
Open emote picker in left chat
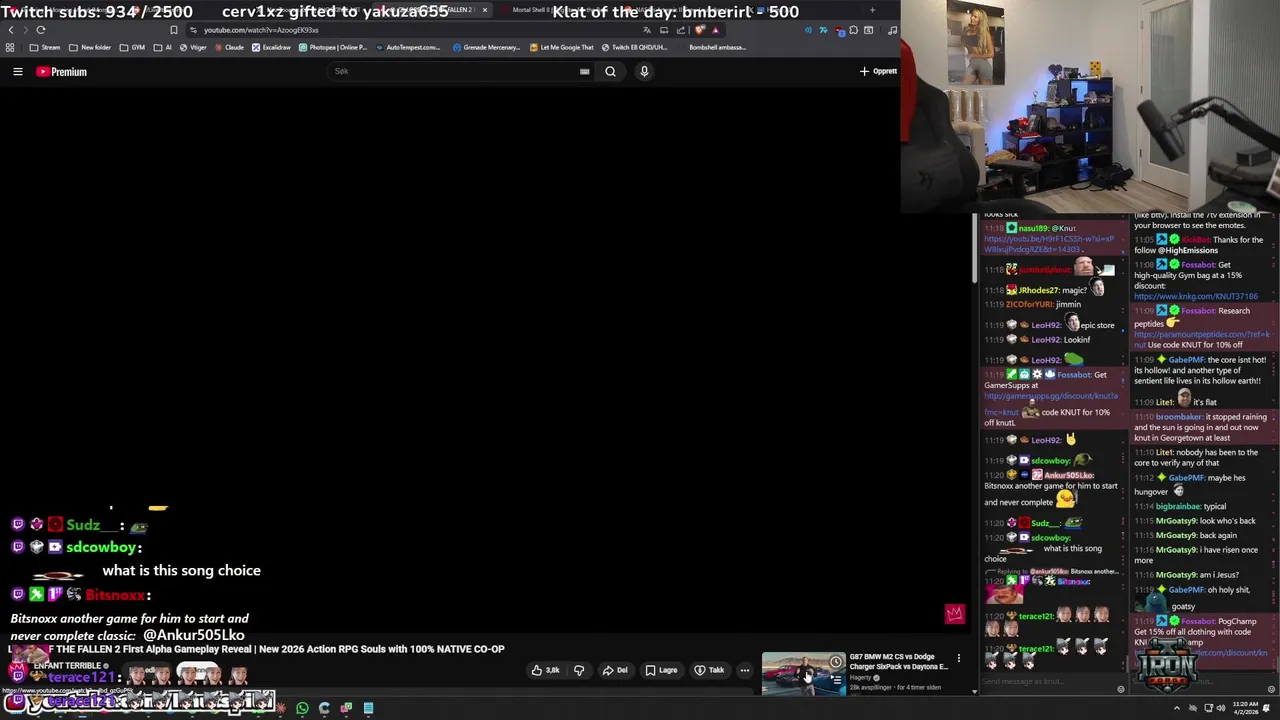1120,689
